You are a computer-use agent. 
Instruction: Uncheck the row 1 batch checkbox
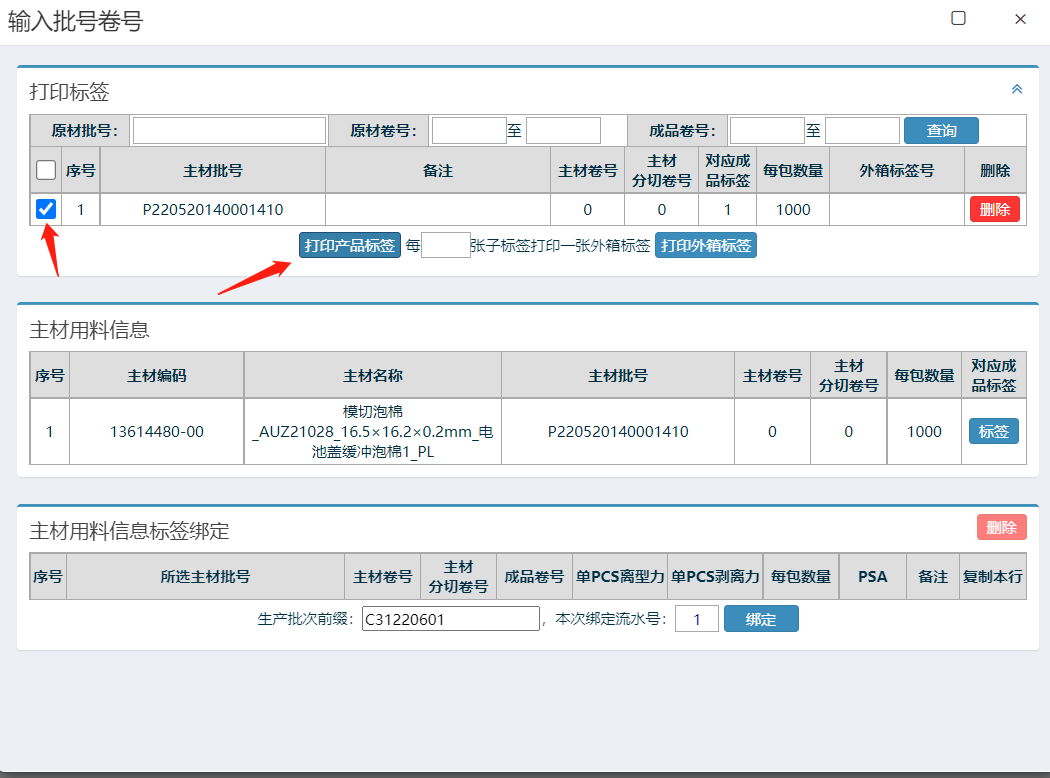pos(46,209)
